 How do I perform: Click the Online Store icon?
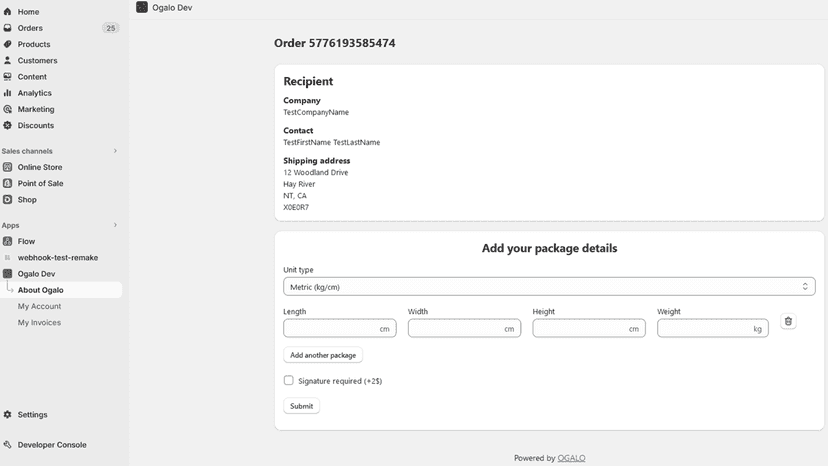coord(7,167)
